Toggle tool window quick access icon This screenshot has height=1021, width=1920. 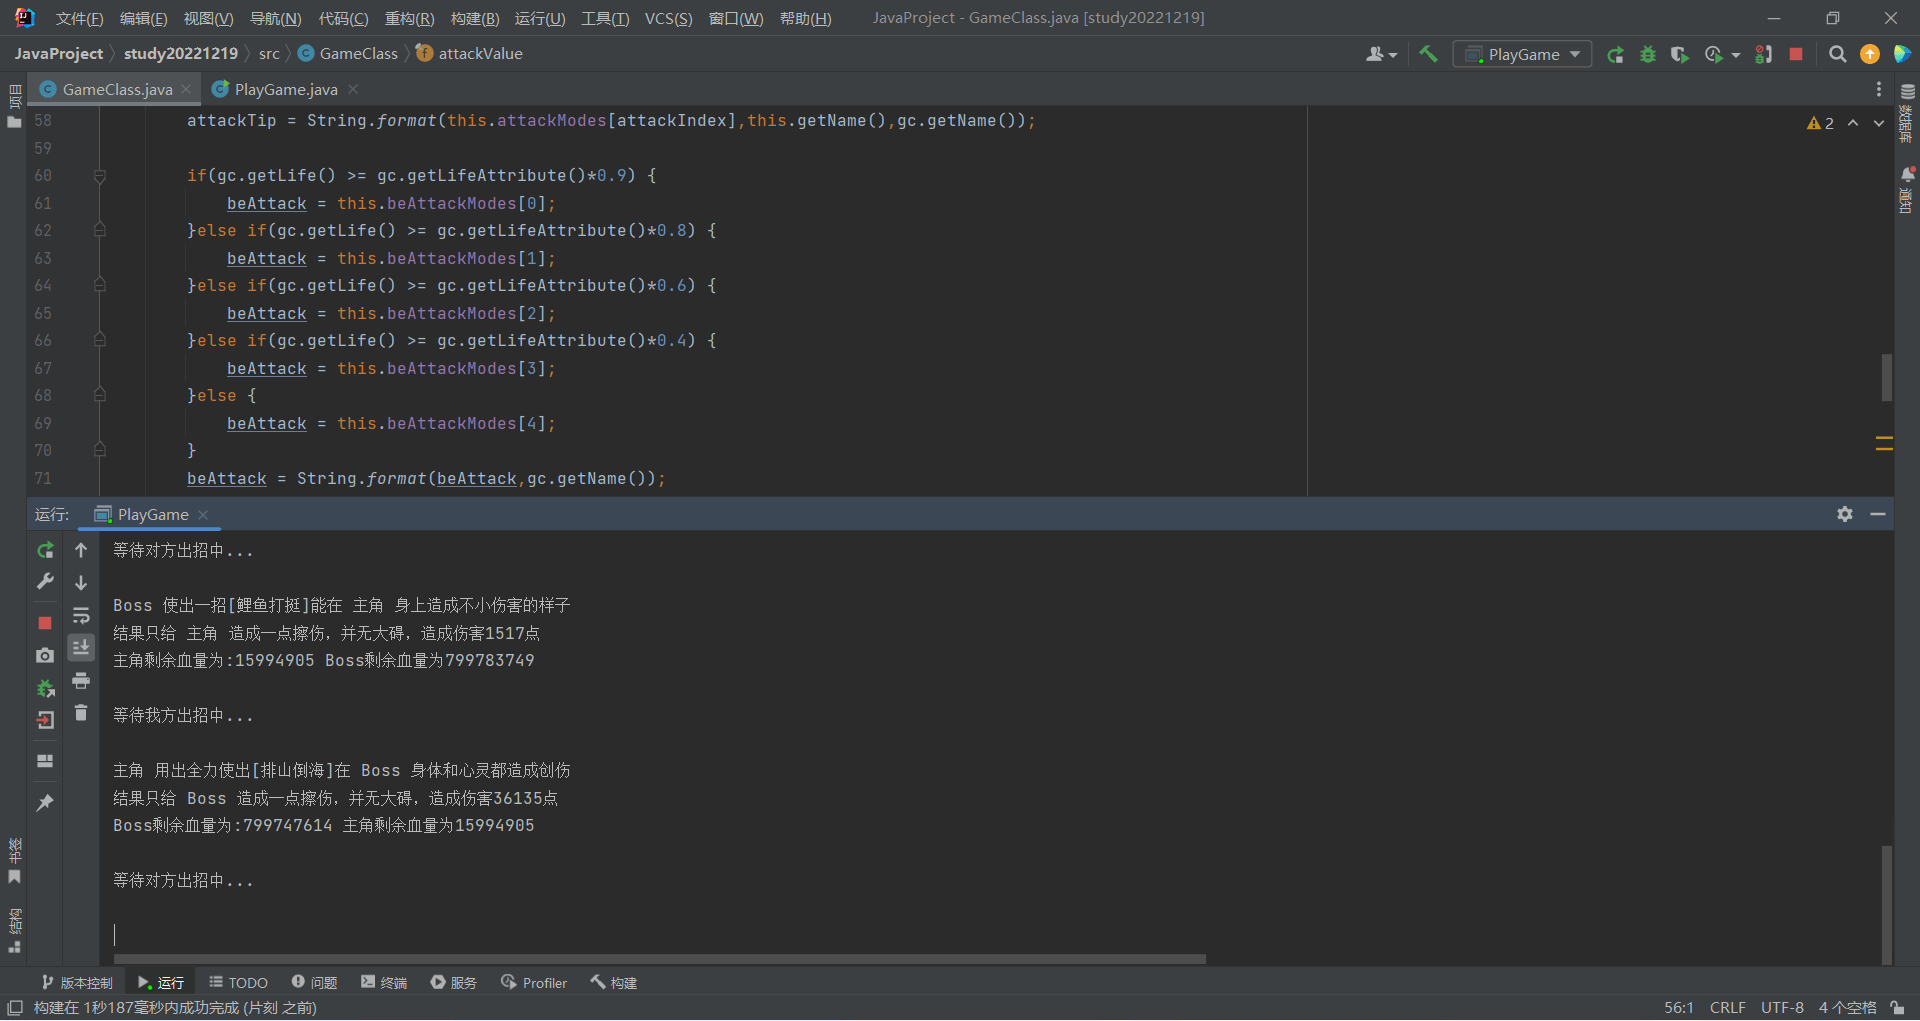[15, 1008]
